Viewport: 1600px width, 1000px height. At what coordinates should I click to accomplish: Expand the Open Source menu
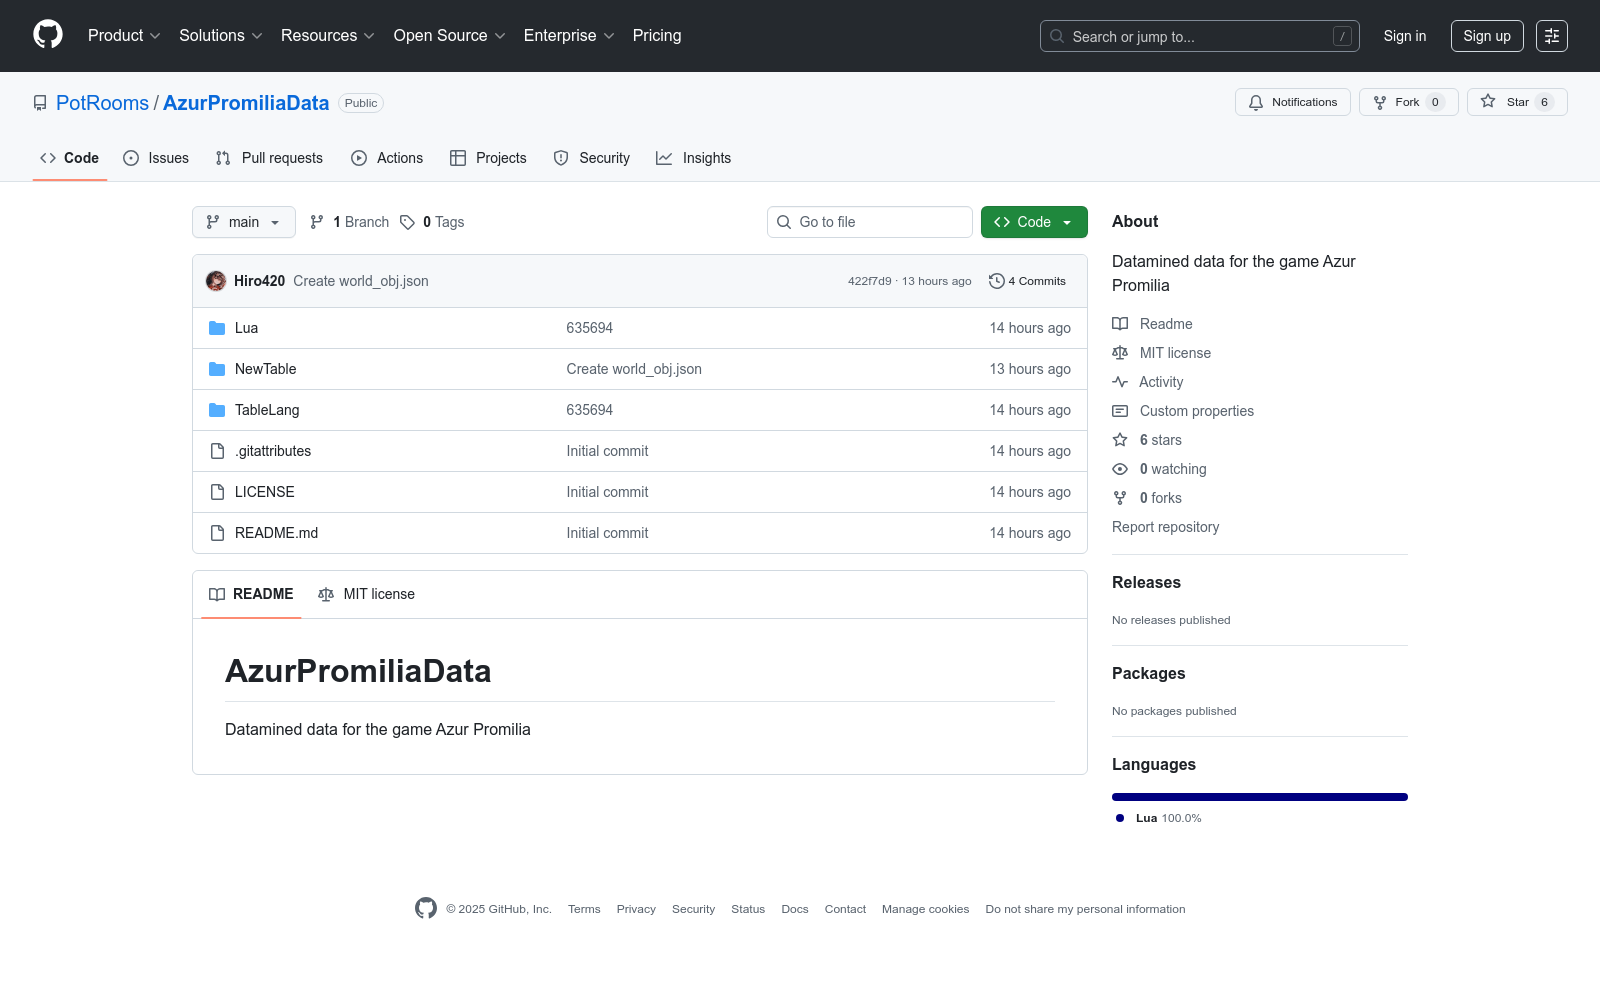click(450, 36)
